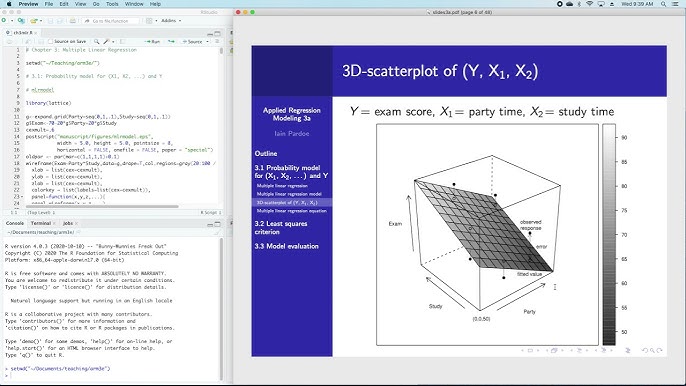Open Spotlight search in the macOS menu bar
Image resolution: width=686 pixels, height=386 pixels.
tap(663, 4)
